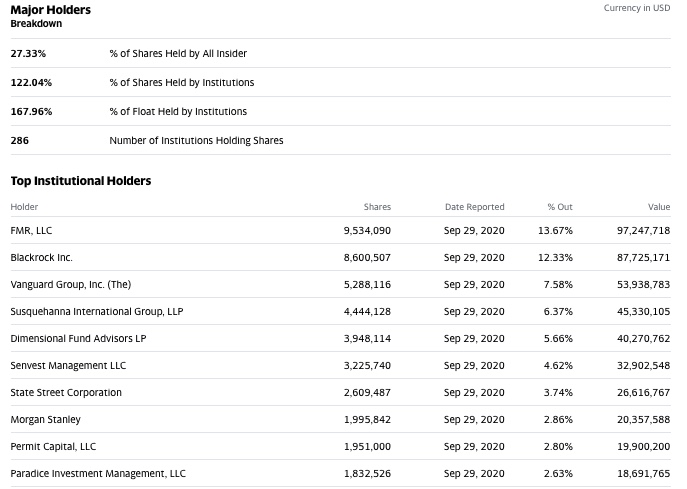Viewport: 687px width, 489px height.
Task: Click Permit Capital, LLC holder
Action: click(x=53, y=447)
